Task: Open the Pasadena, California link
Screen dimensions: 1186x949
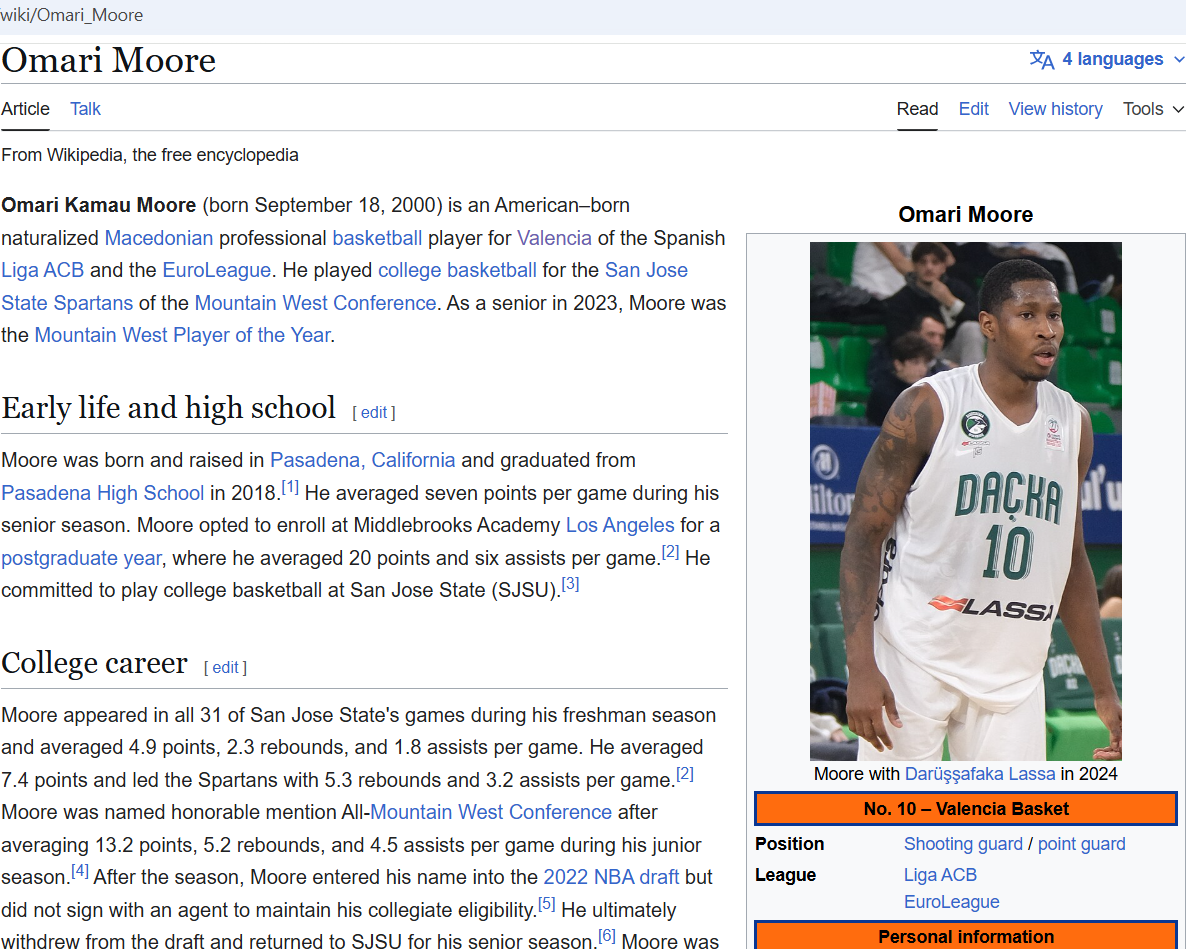Action: (362, 460)
